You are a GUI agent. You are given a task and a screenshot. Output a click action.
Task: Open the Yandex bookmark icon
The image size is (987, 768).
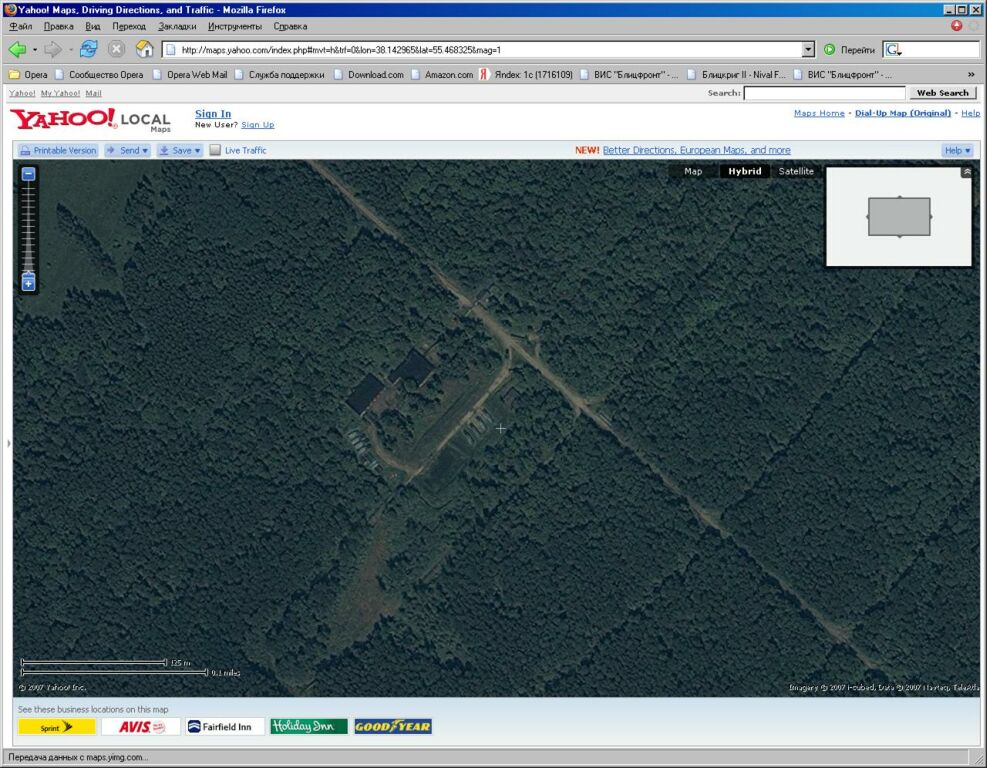click(x=483, y=74)
